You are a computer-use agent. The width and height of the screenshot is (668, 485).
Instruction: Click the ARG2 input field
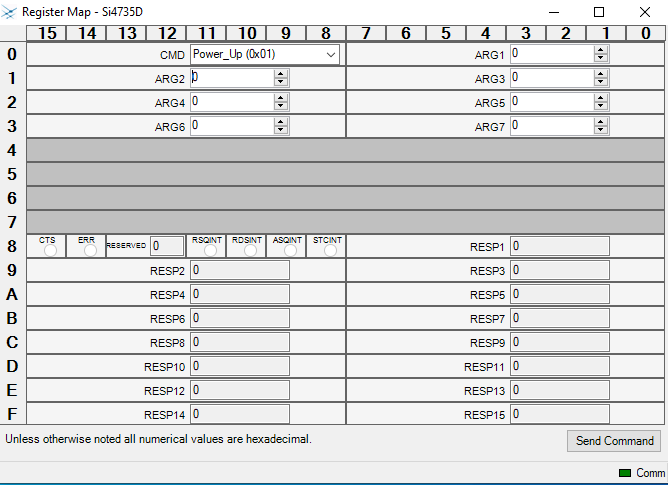(x=232, y=78)
